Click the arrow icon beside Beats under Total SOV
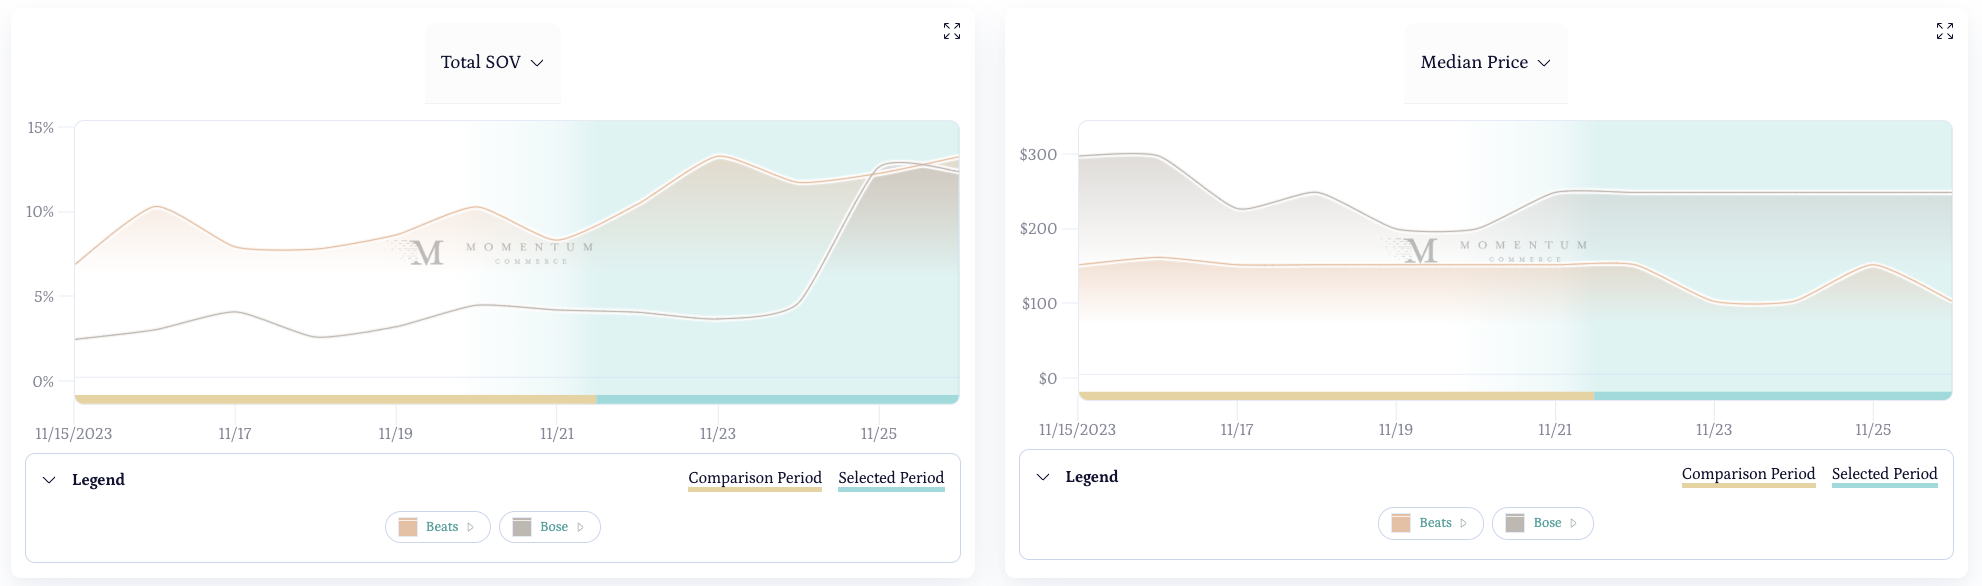1982x586 pixels. pyautogui.click(x=471, y=527)
